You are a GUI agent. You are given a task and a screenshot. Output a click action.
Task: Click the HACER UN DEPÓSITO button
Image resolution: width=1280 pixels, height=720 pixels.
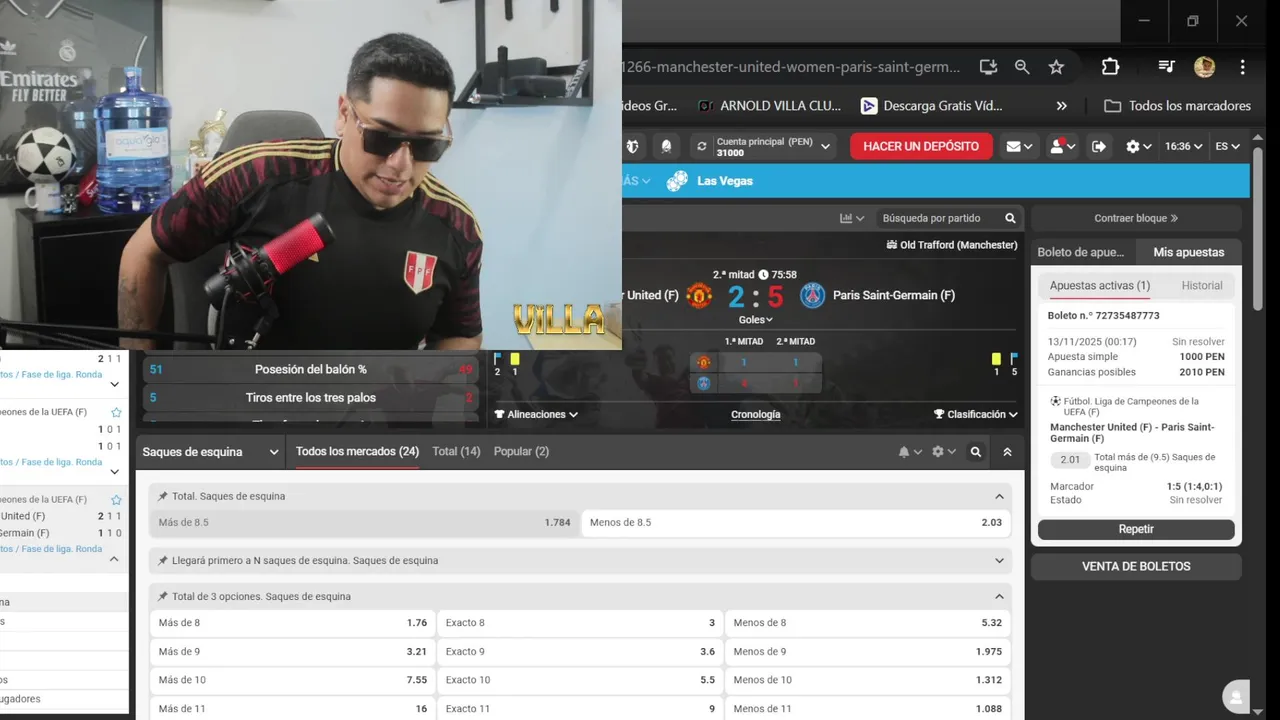pos(921,146)
